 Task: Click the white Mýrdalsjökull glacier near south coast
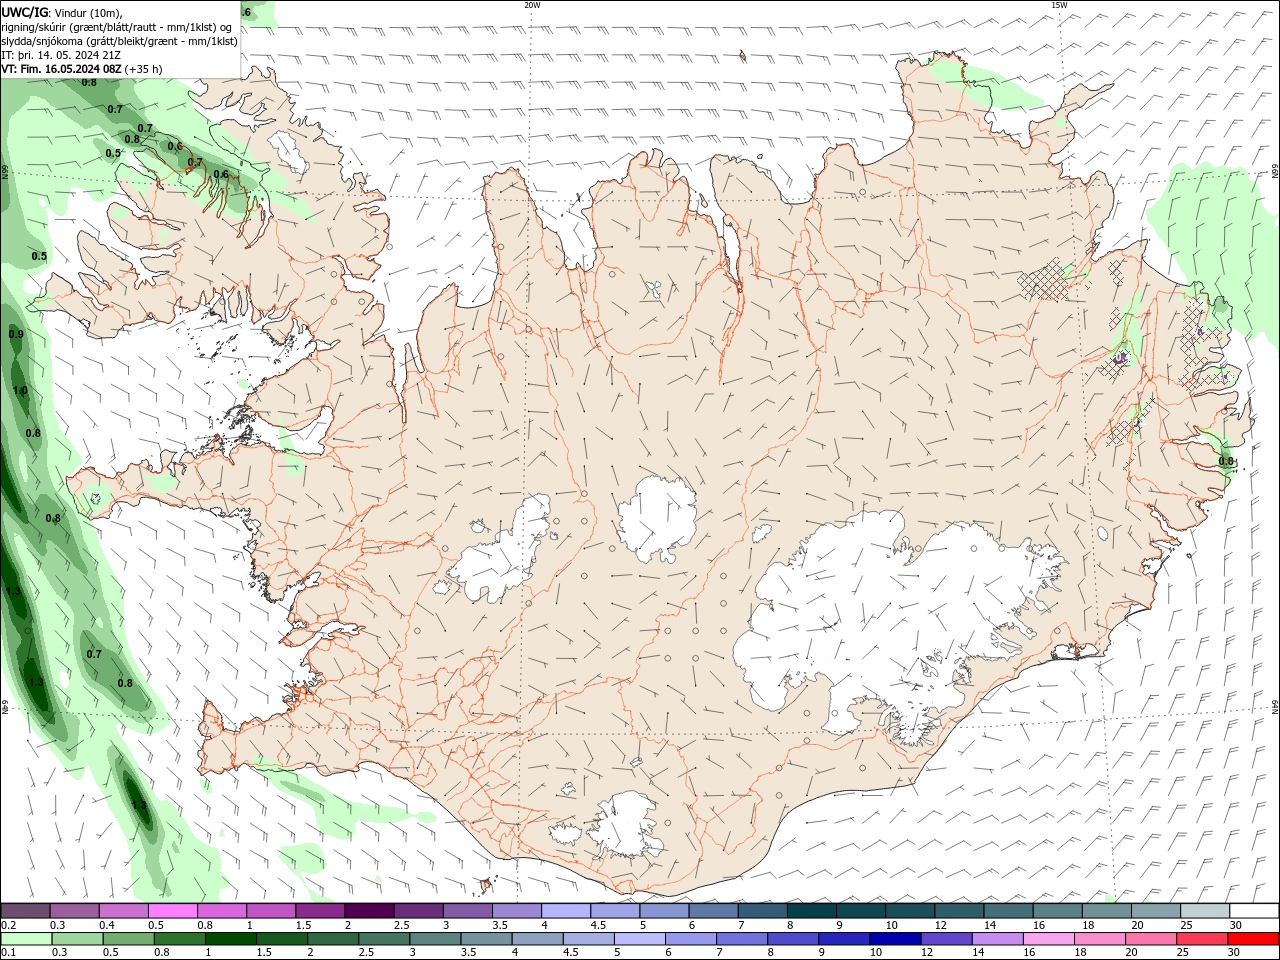[627, 823]
